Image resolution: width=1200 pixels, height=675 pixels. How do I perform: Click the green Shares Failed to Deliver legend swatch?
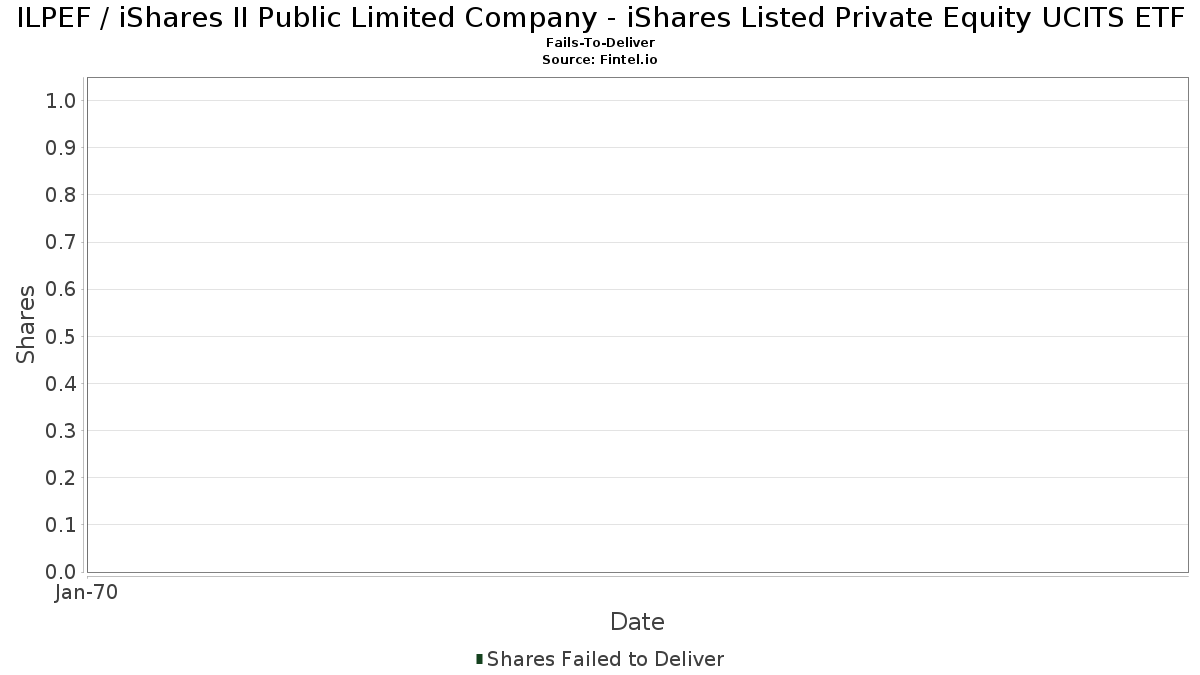(480, 659)
